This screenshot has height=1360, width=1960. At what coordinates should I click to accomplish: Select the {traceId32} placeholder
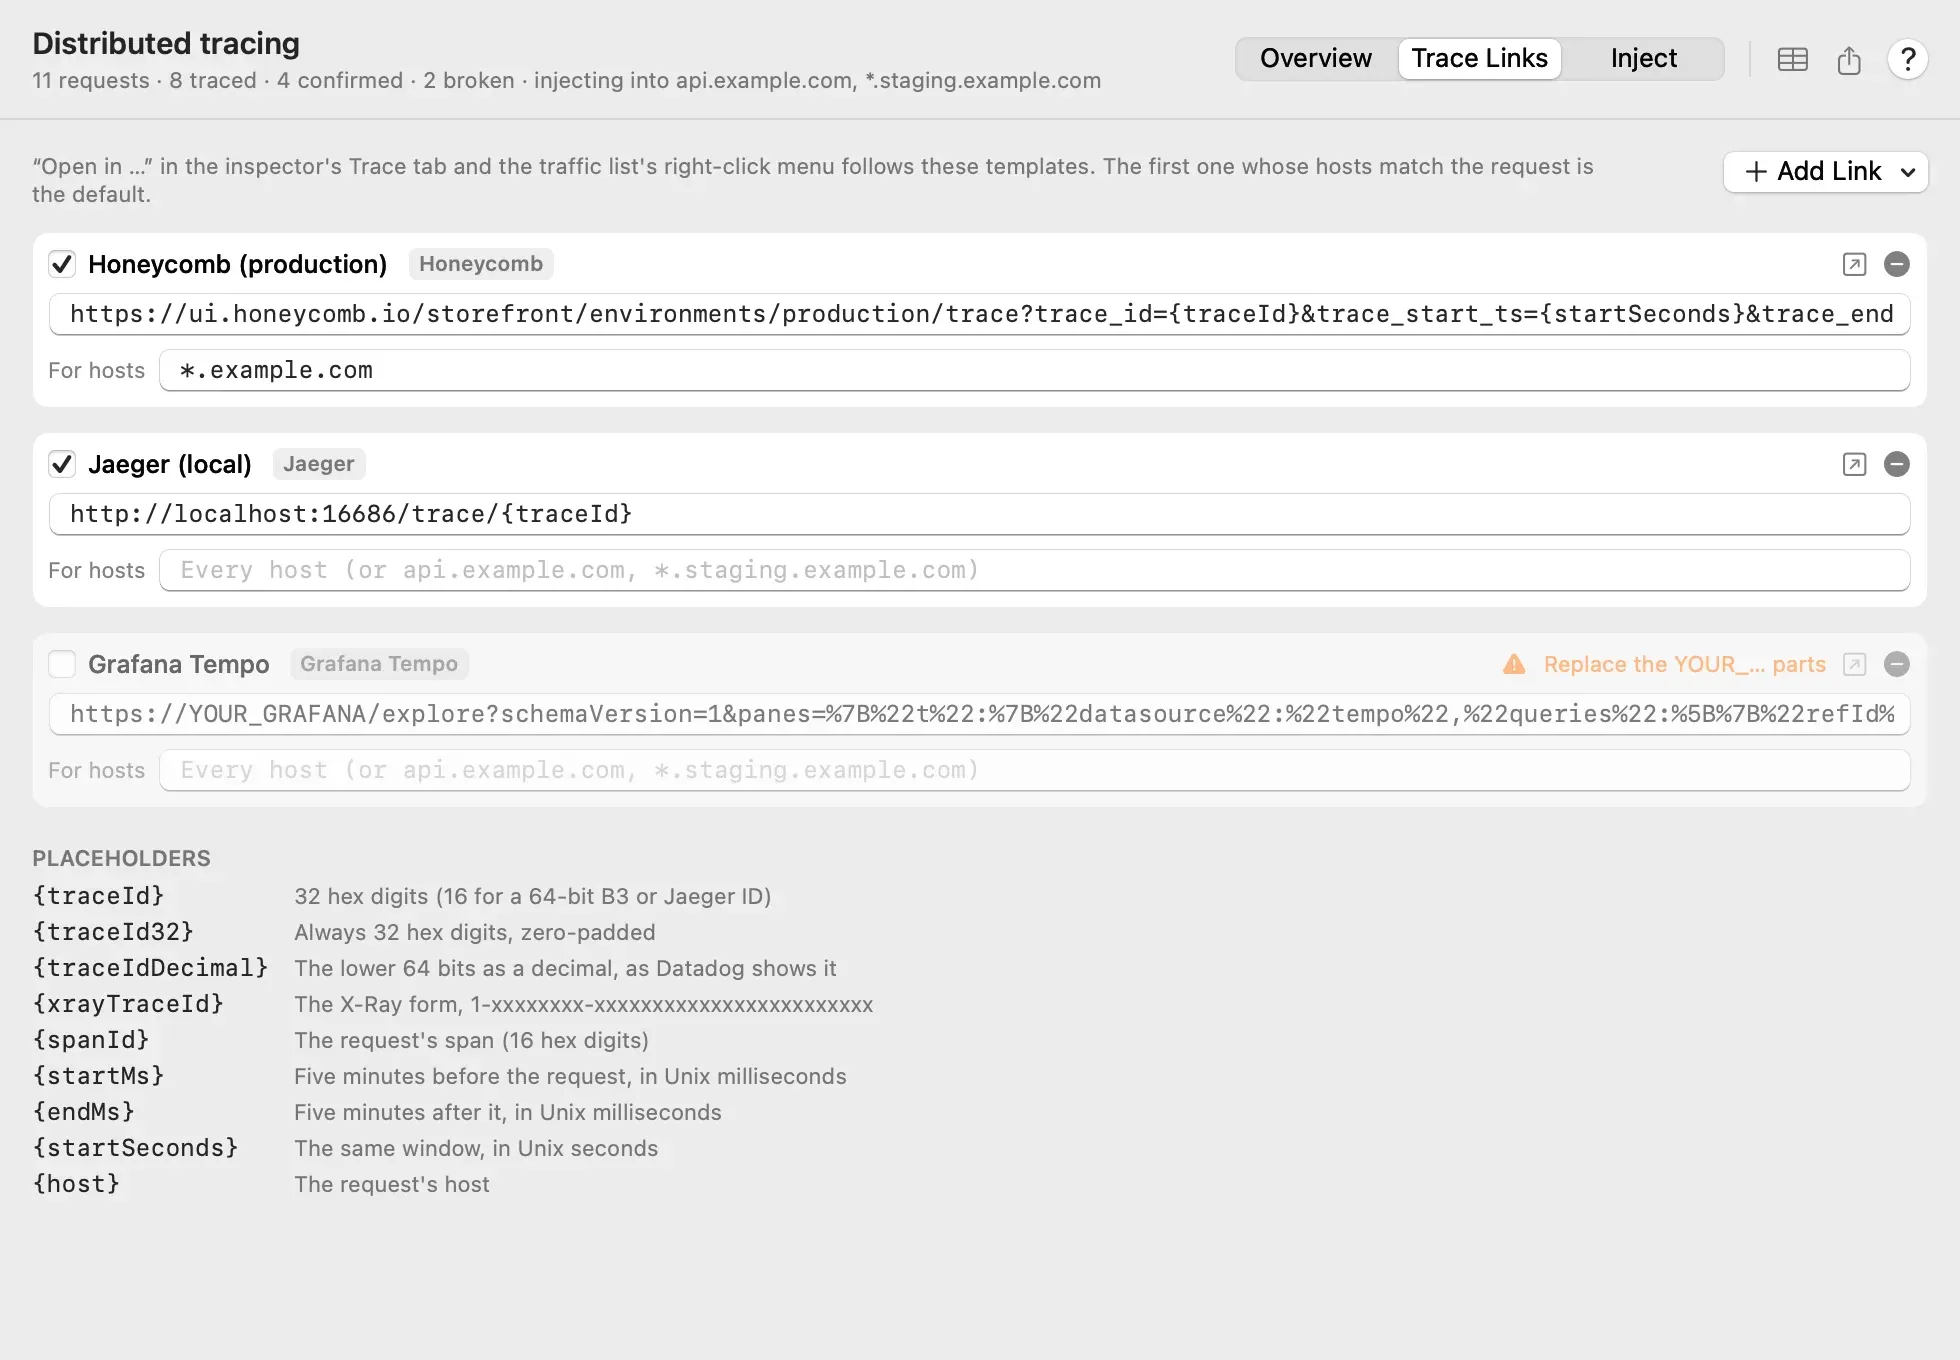point(113,931)
